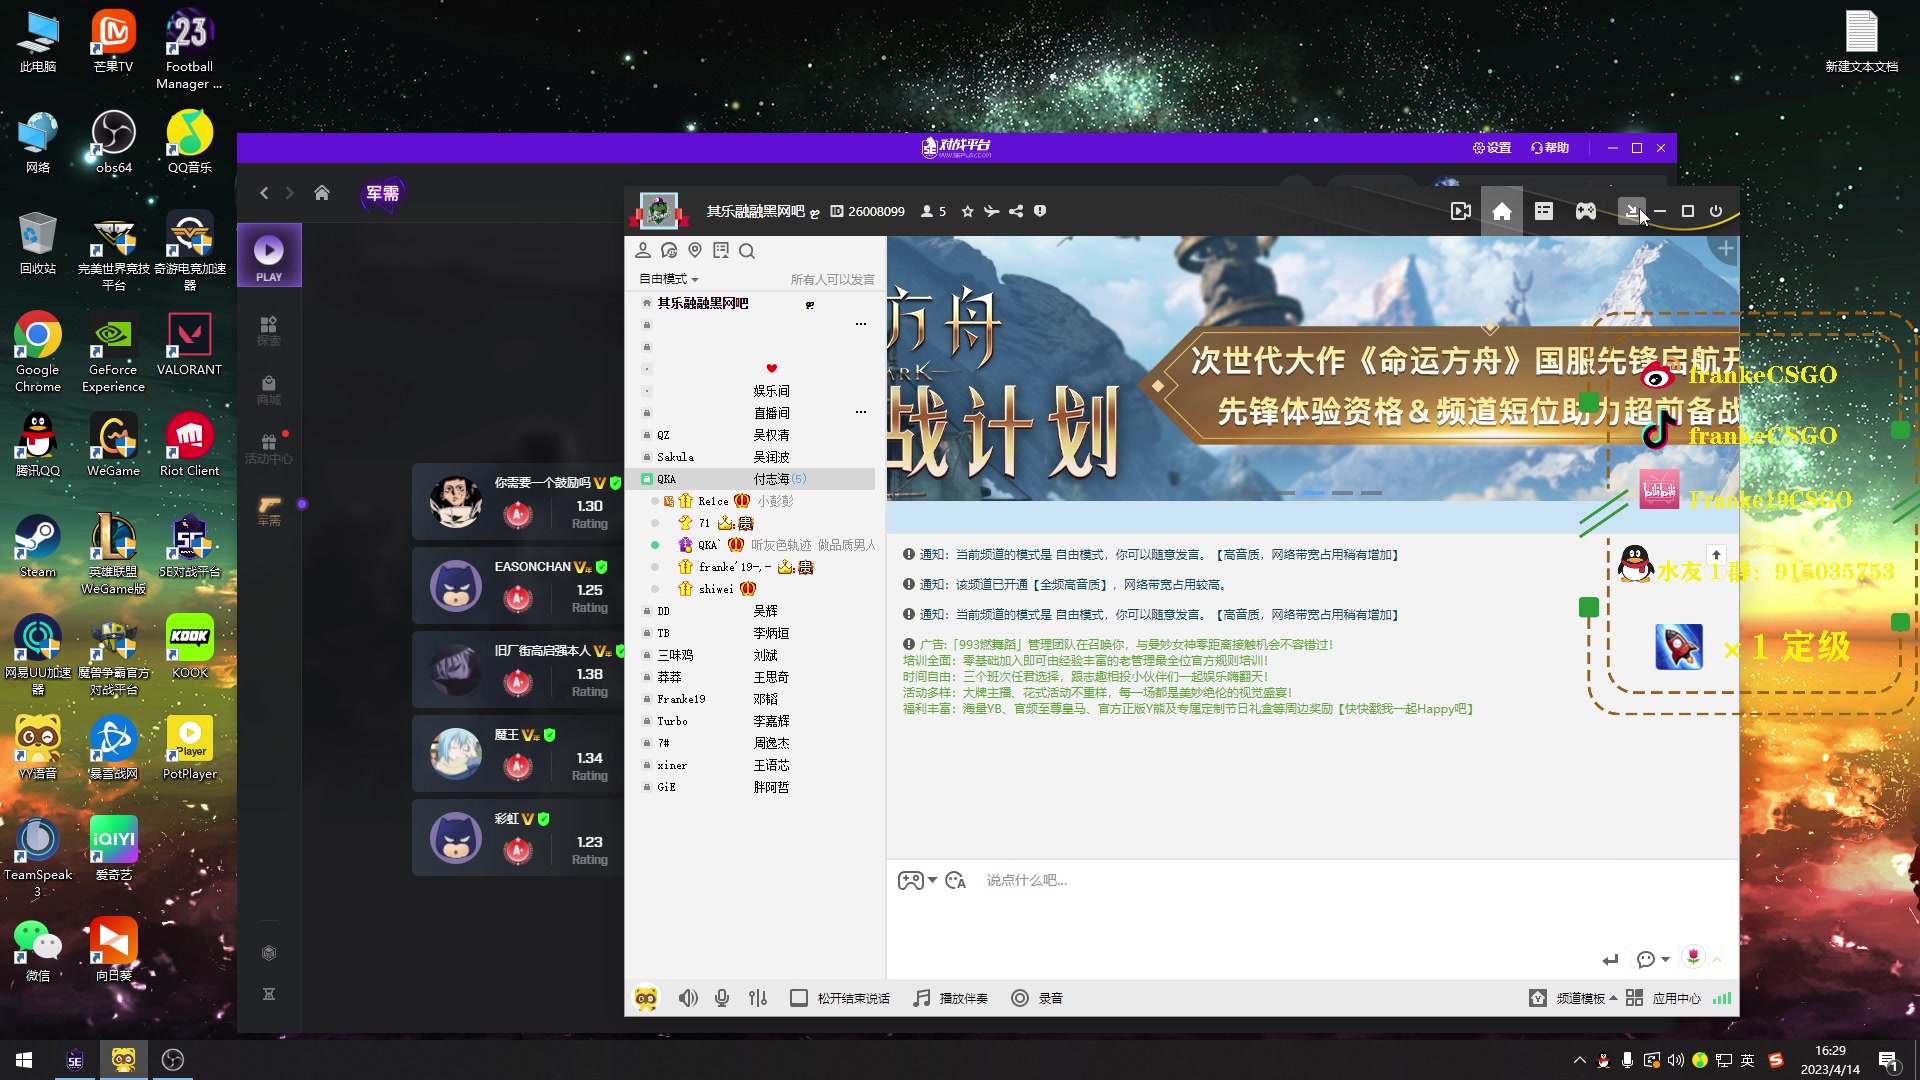Open 应用中心 app center

coord(1663,998)
